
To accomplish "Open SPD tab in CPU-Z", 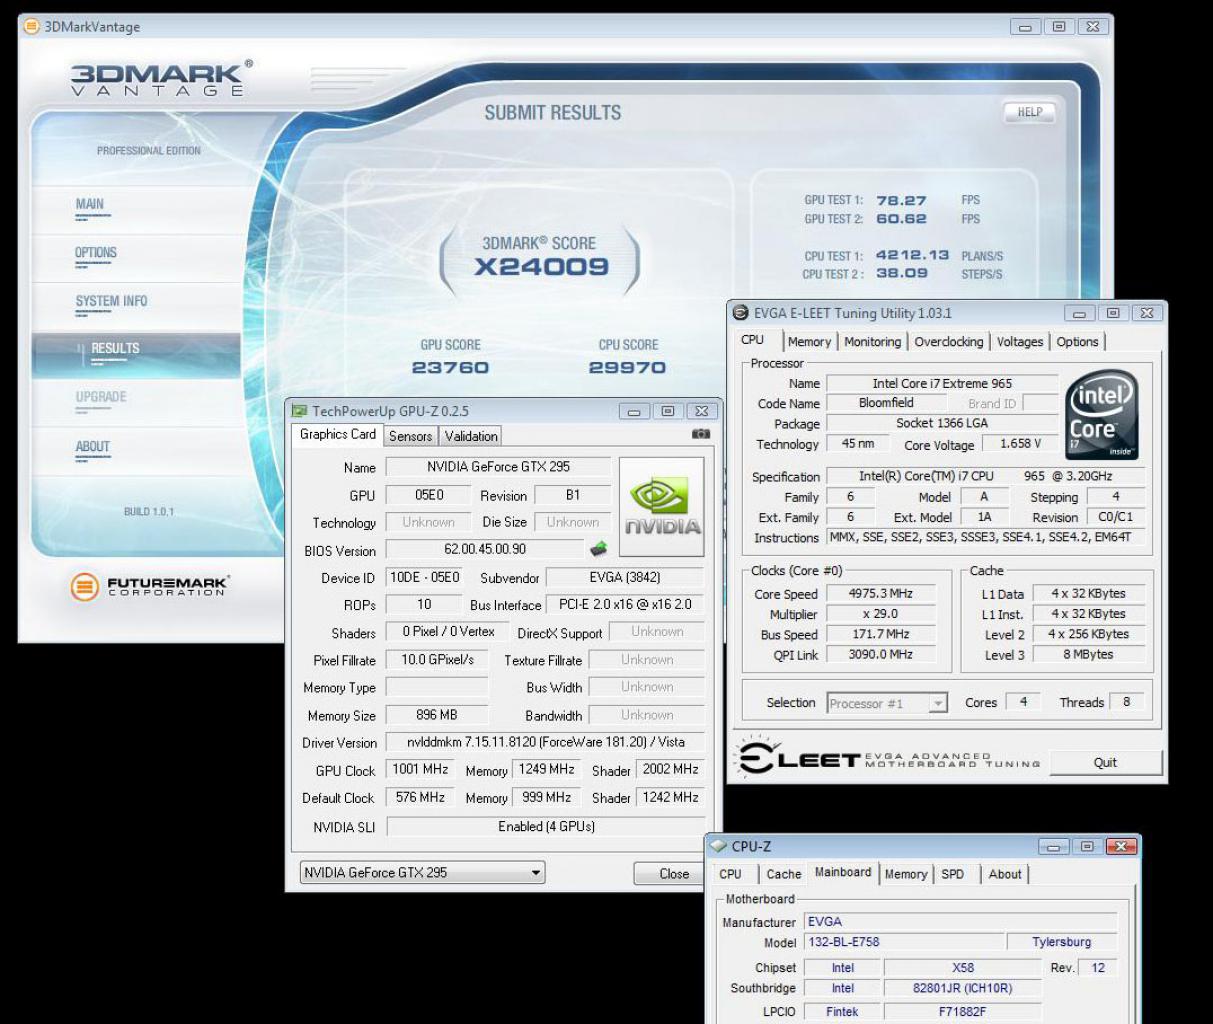I will [x=953, y=874].
